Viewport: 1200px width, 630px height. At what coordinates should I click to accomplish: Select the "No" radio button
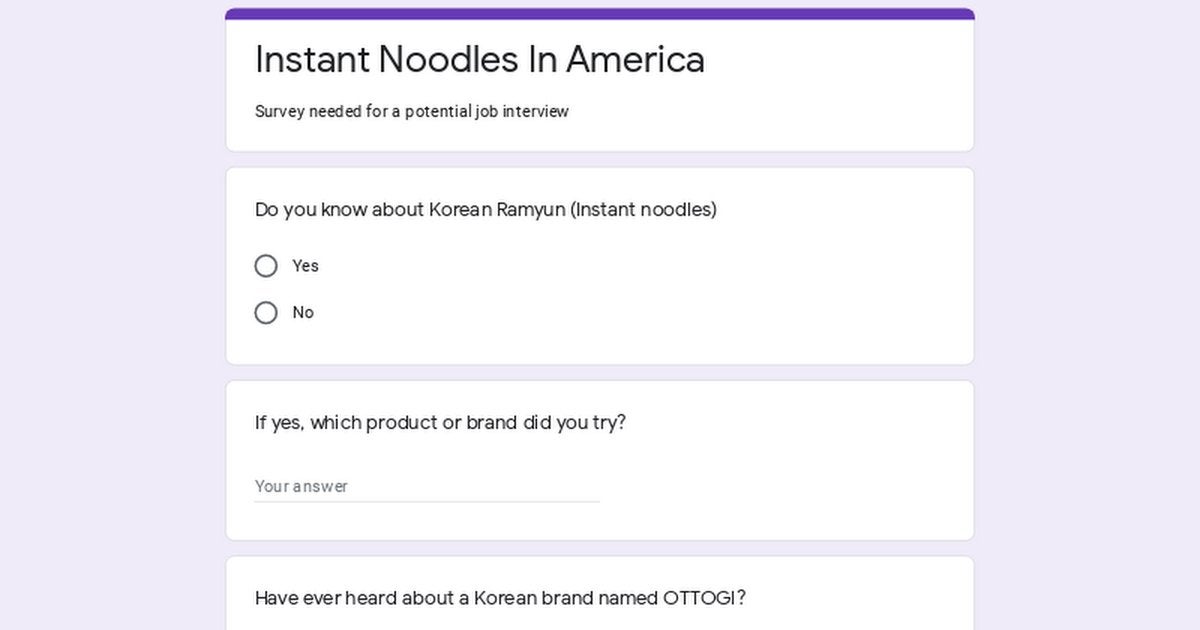pyautogui.click(x=266, y=313)
